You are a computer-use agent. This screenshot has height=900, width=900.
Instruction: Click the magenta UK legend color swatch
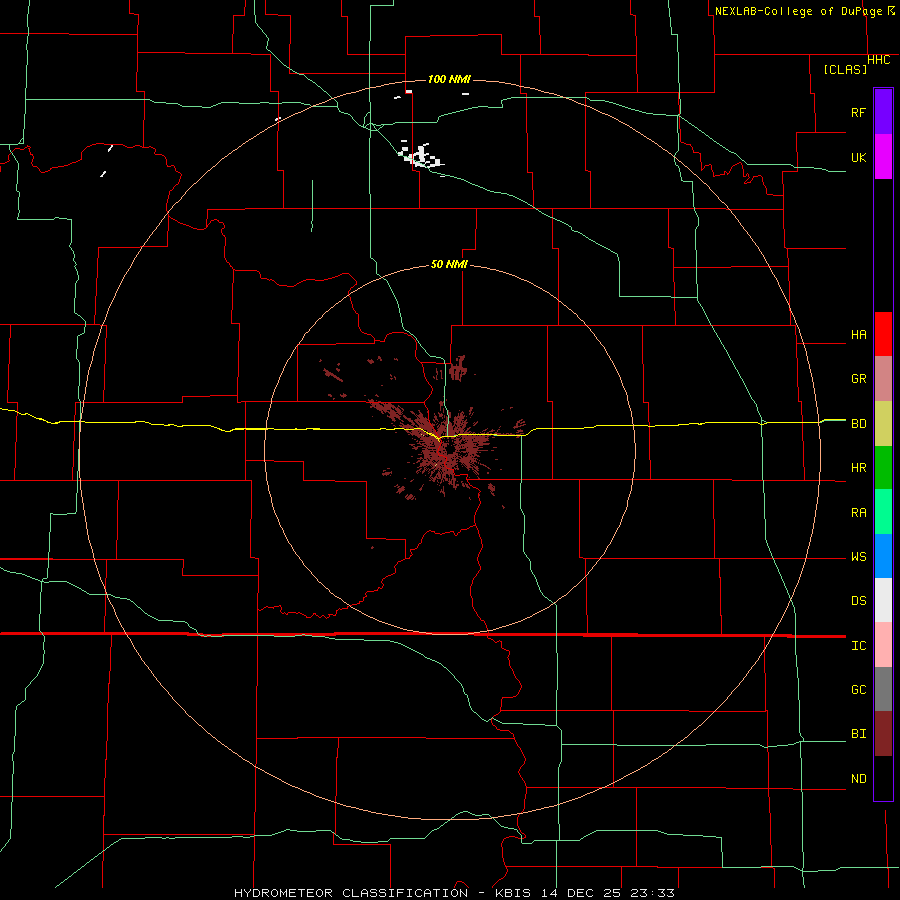(883, 157)
